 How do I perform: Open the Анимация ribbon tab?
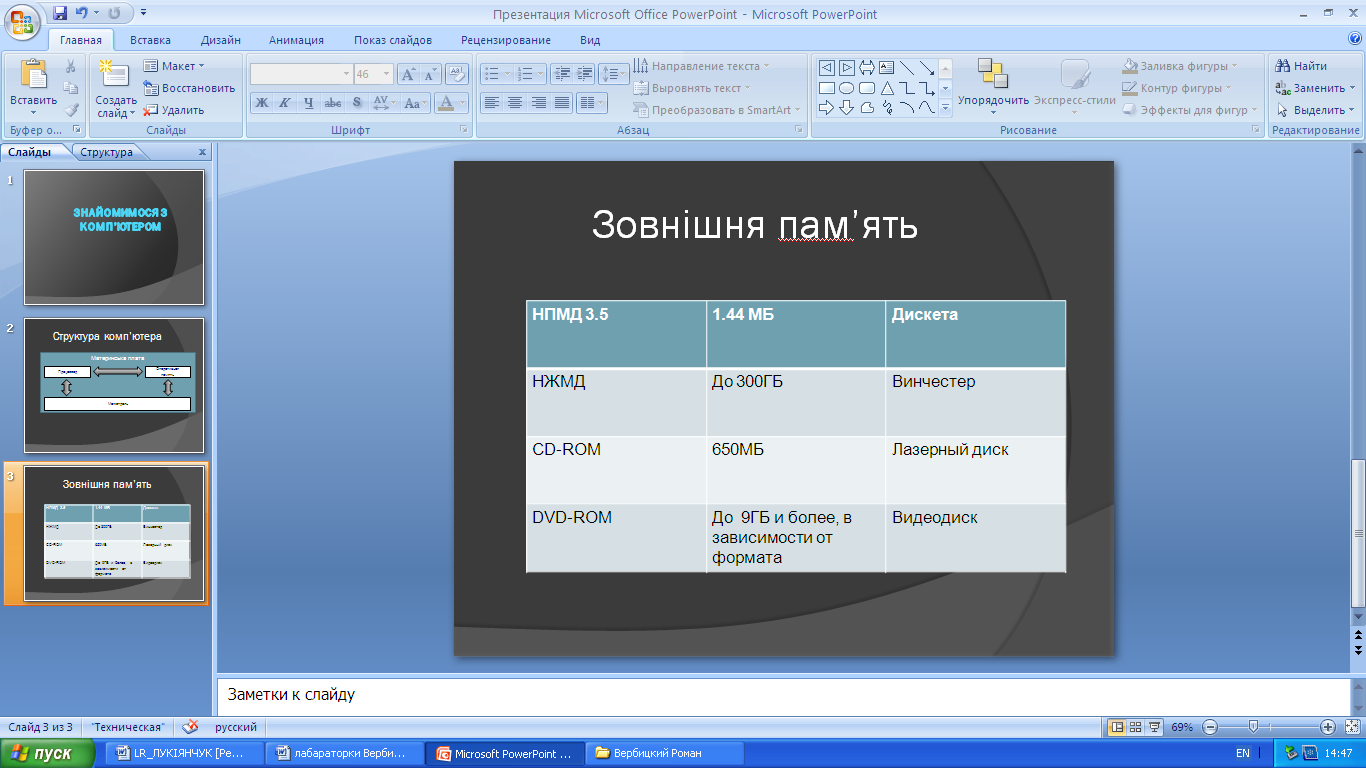pyautogui.click(x=296, y=40)
